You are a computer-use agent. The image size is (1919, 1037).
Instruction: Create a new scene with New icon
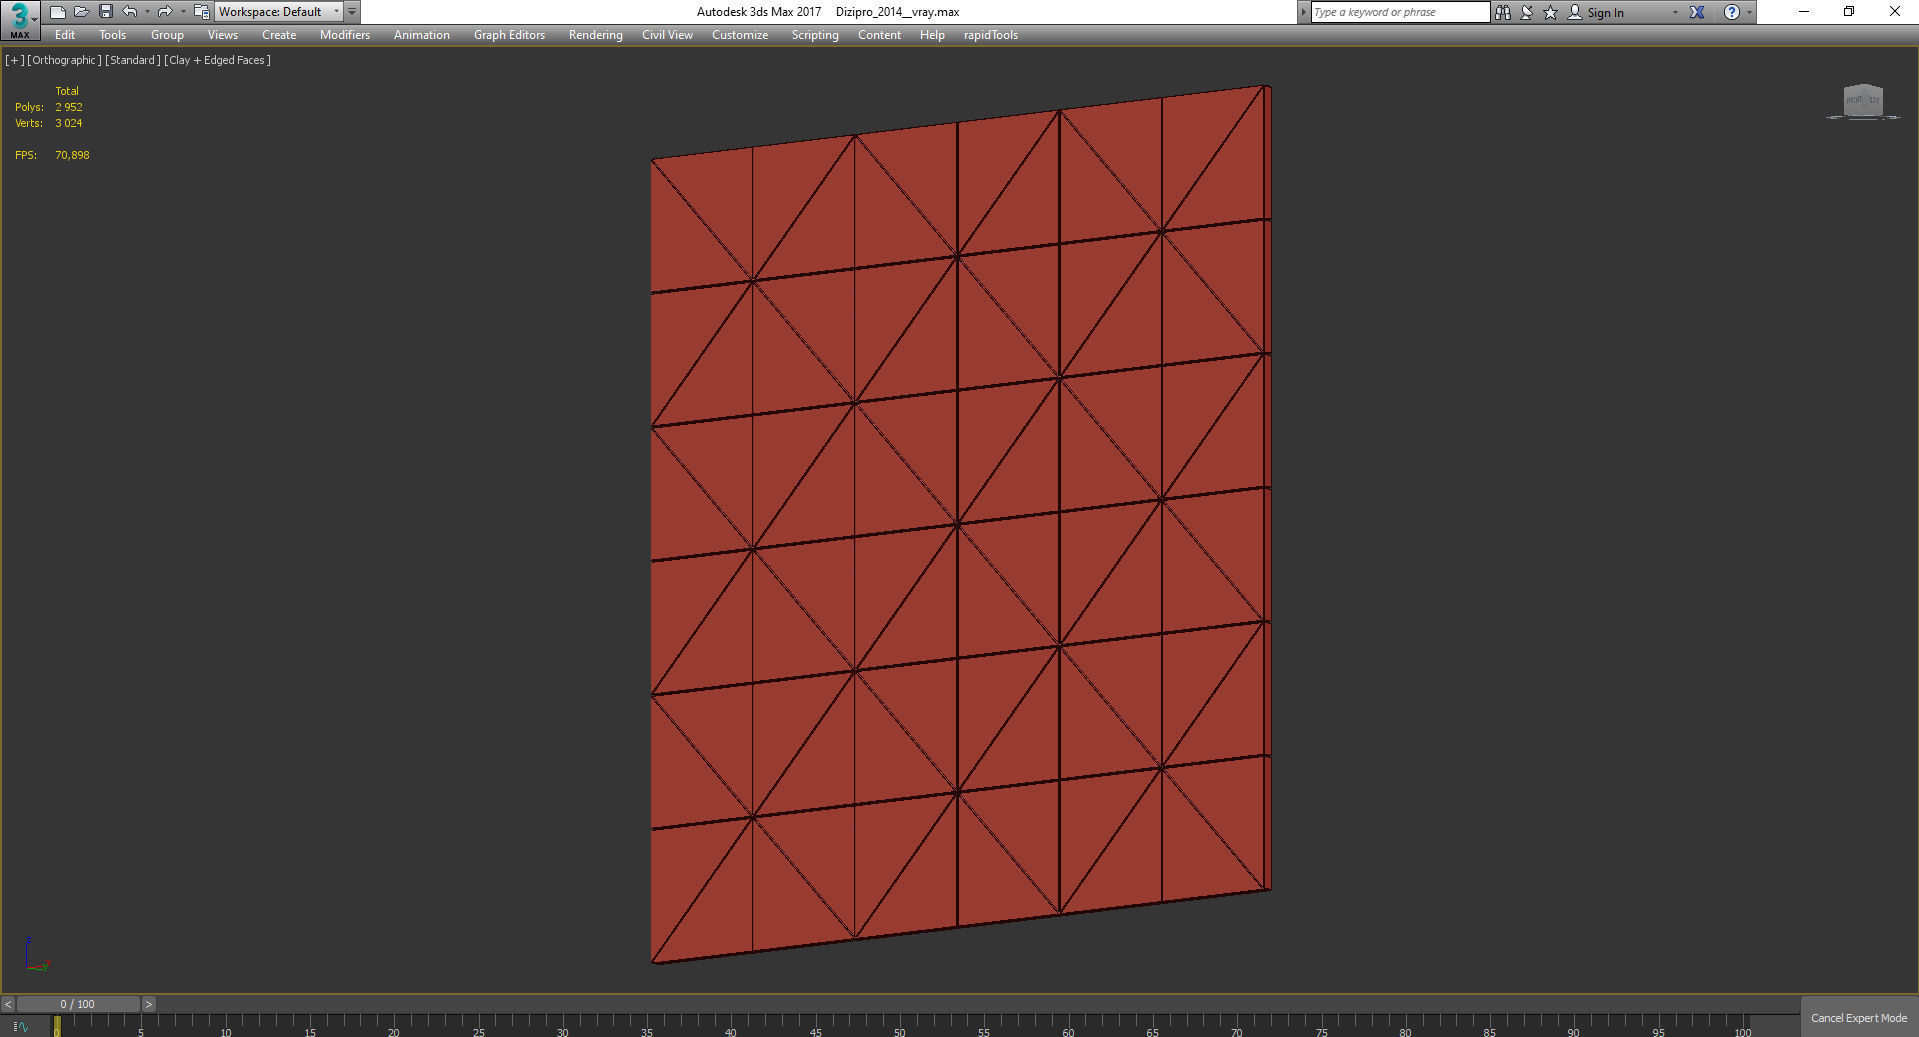(58, 12)
